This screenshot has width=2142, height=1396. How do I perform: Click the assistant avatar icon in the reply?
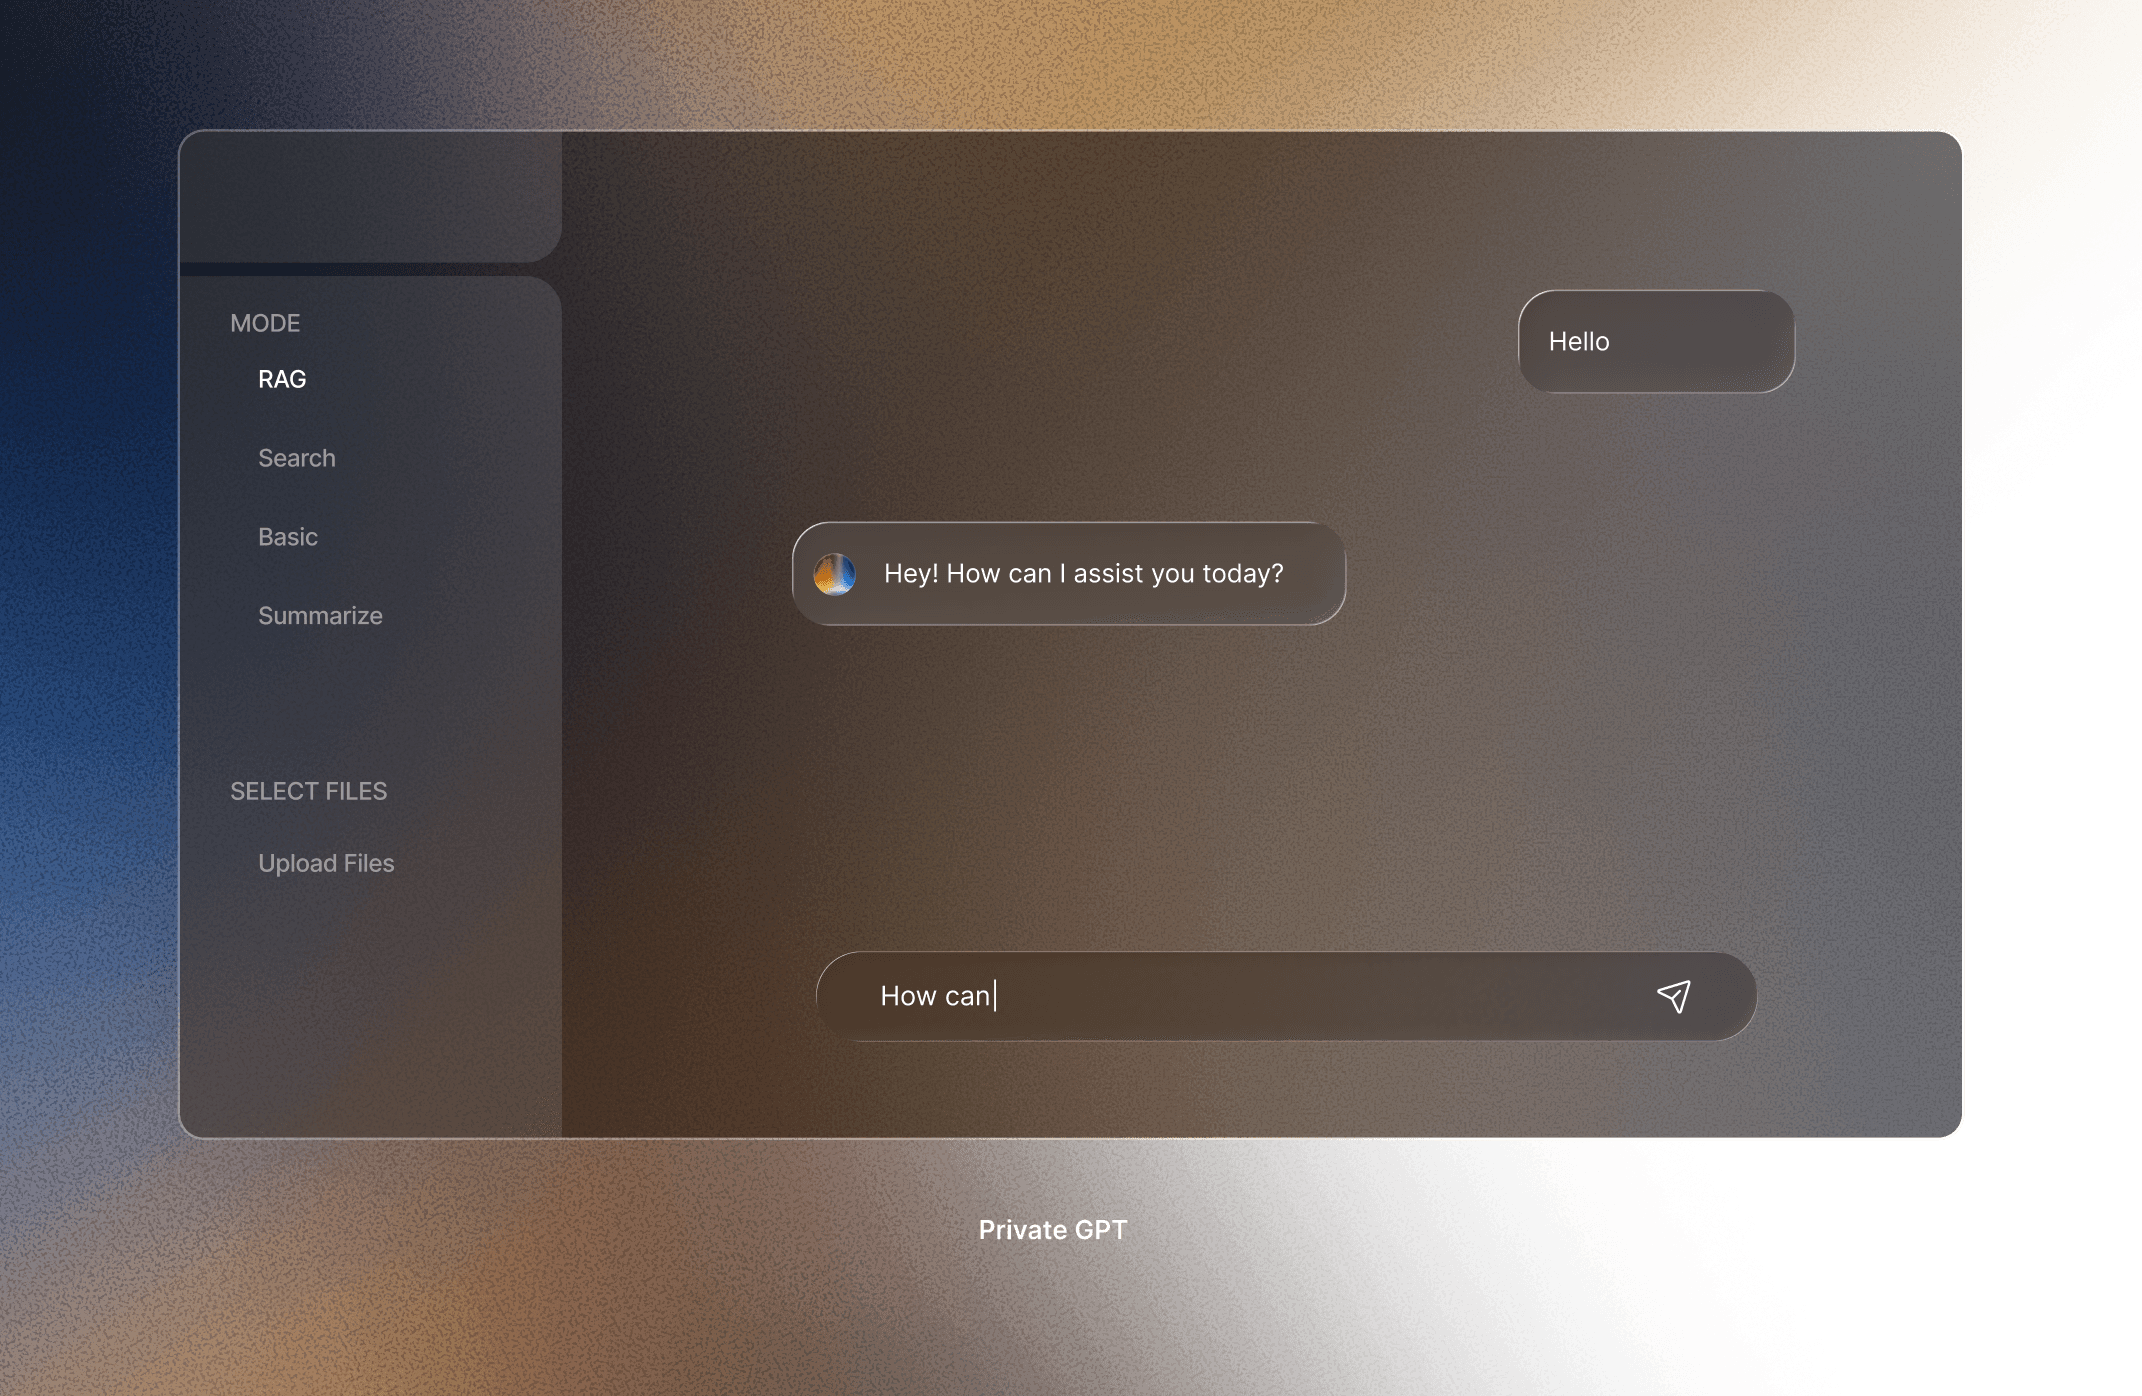tap(836, 573)
